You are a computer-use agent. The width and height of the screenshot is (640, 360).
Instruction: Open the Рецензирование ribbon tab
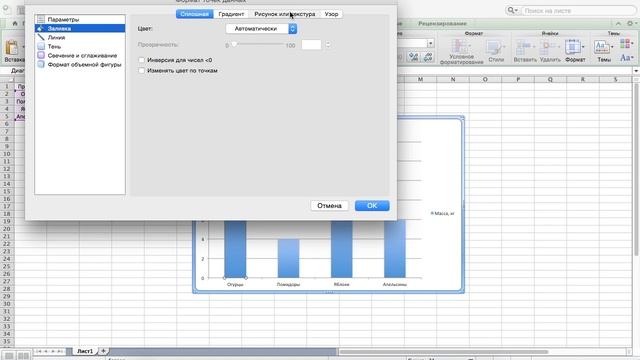pos(442,24)
